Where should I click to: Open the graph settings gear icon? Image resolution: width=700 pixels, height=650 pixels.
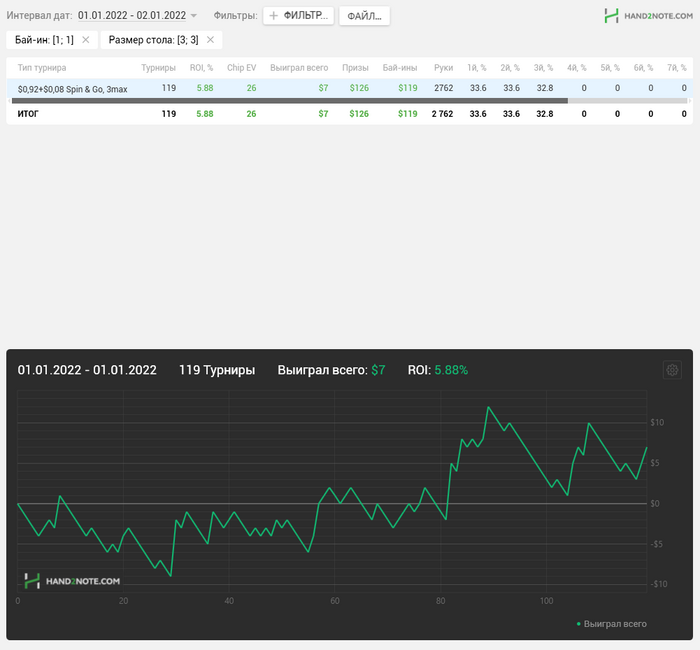pos(672,370)
